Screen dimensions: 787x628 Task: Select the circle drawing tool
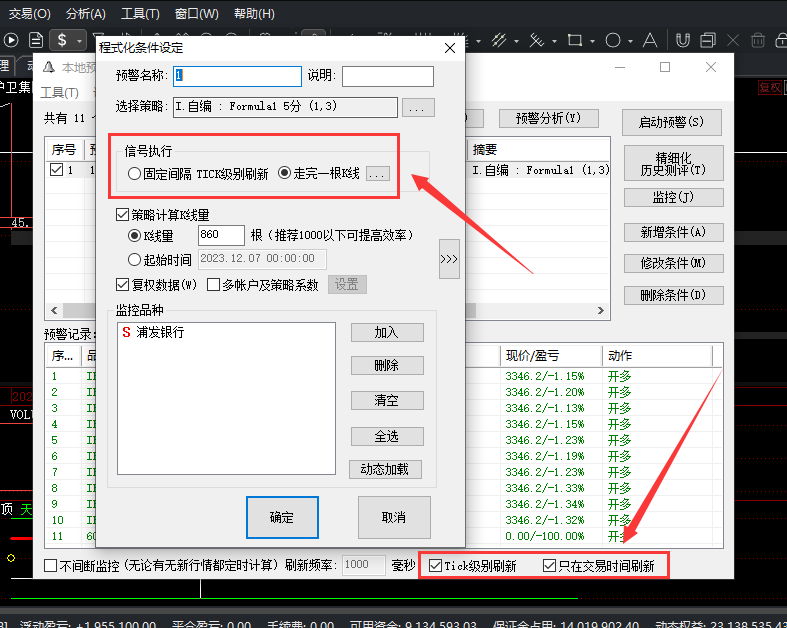[x=612, y=40]
